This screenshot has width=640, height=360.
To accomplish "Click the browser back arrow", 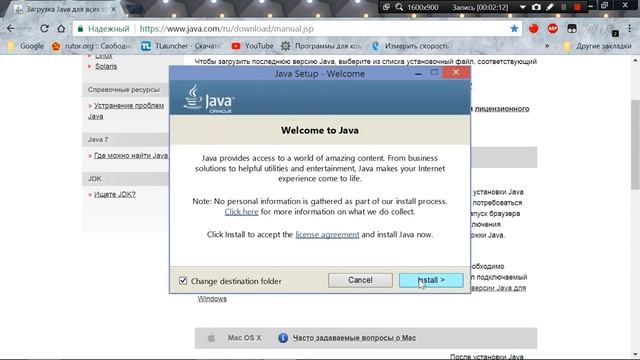I will (x=11, y=29).
